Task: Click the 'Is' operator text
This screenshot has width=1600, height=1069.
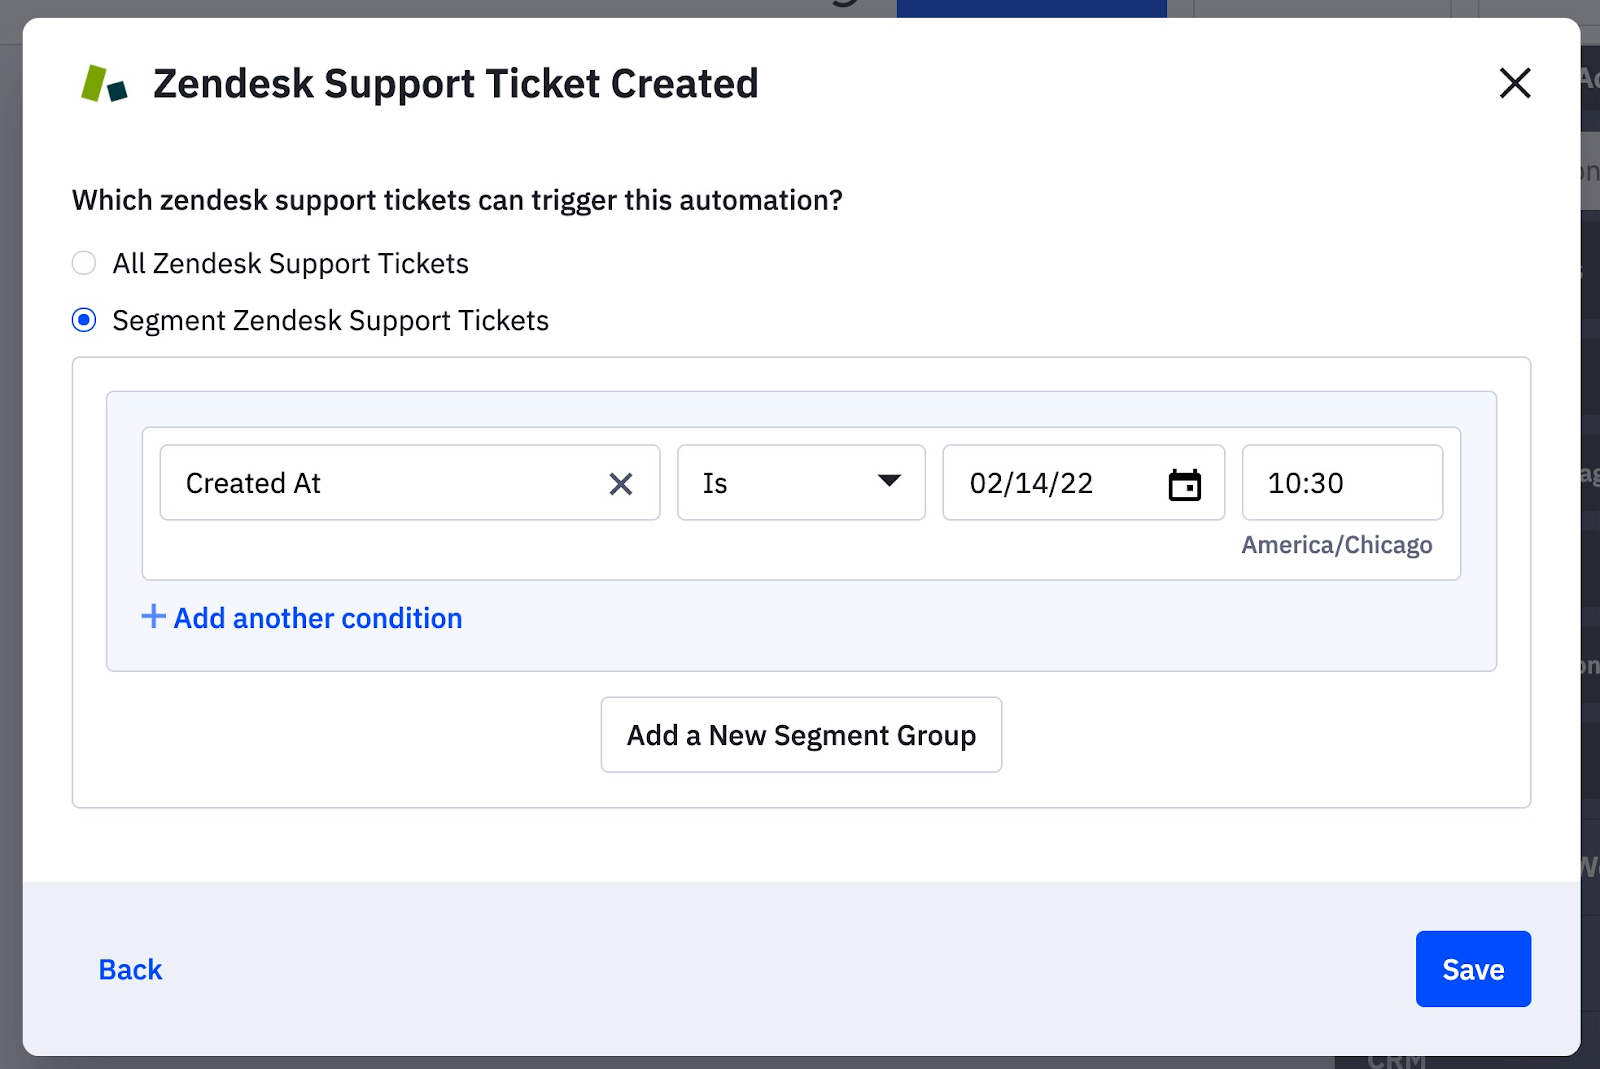Action: pyautogui.click(x=715, y=484)
